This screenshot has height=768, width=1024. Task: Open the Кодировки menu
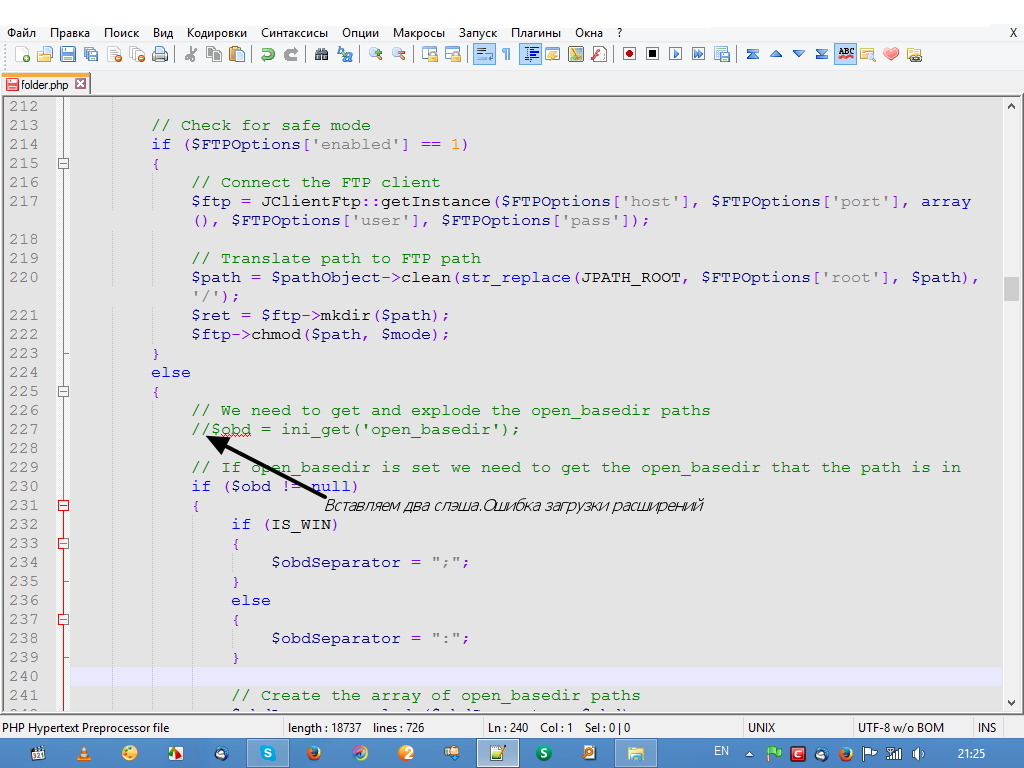[218, 33]
